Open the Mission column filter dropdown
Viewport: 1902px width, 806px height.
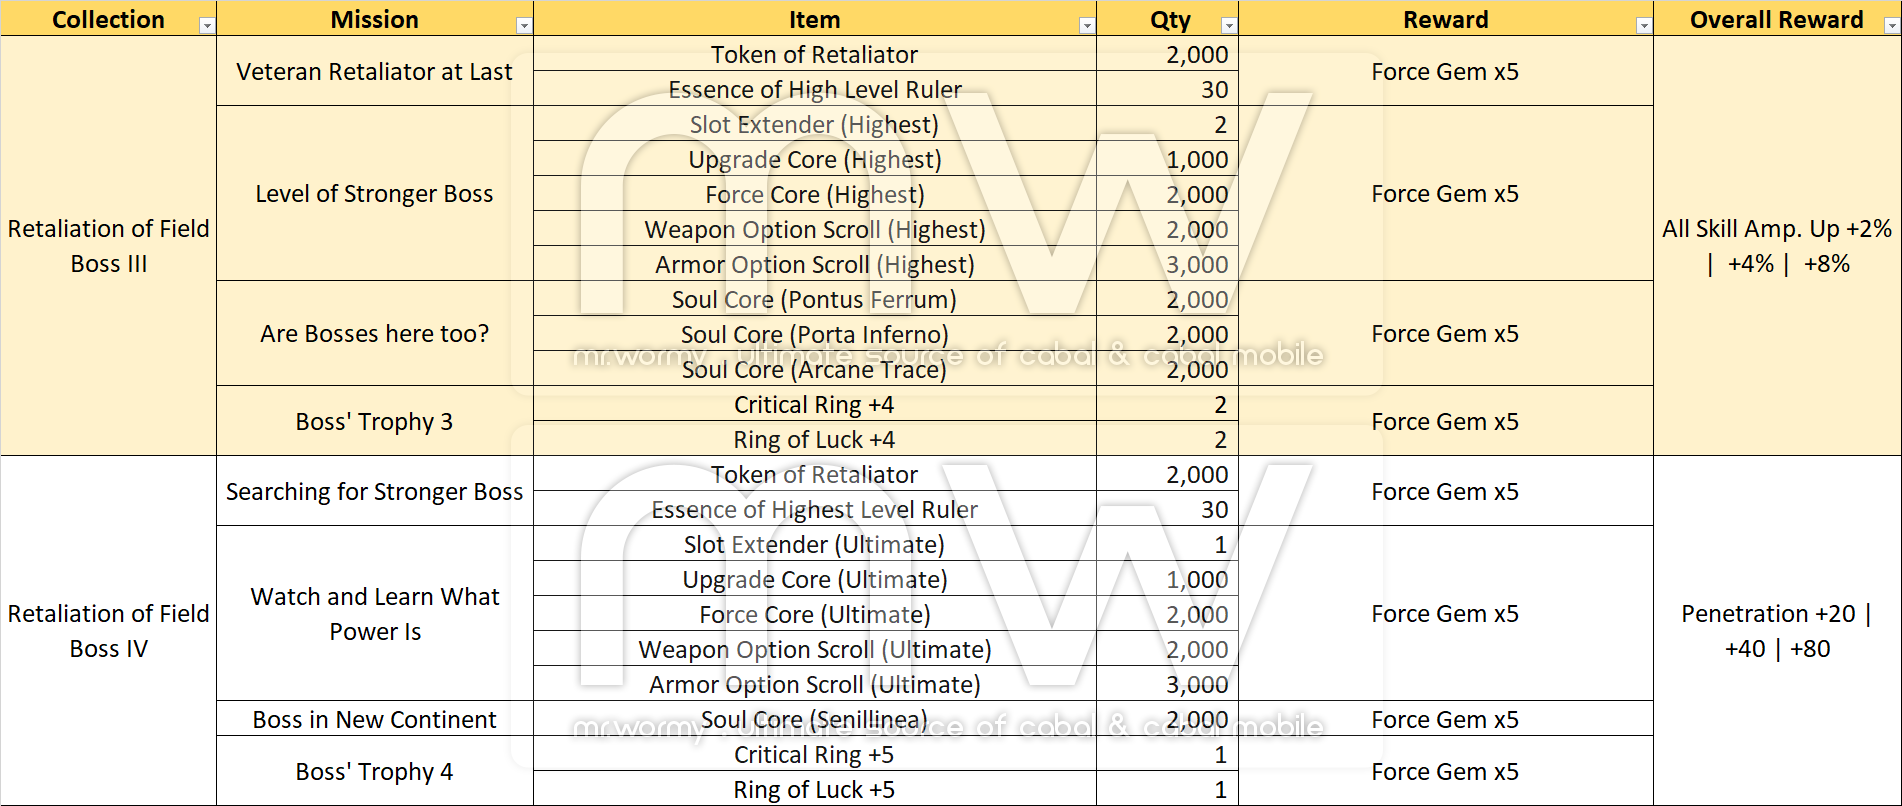tap(524, 26)
